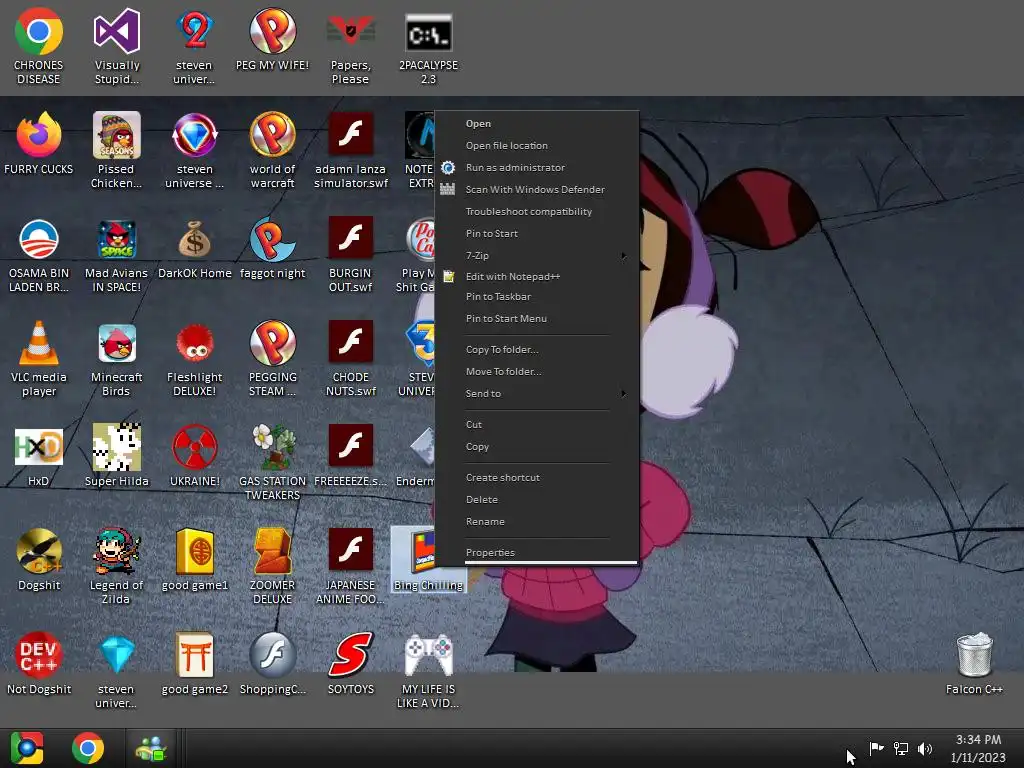Choose Cut in the context menu
This screenshot has width=1024, height=768.
537,424
